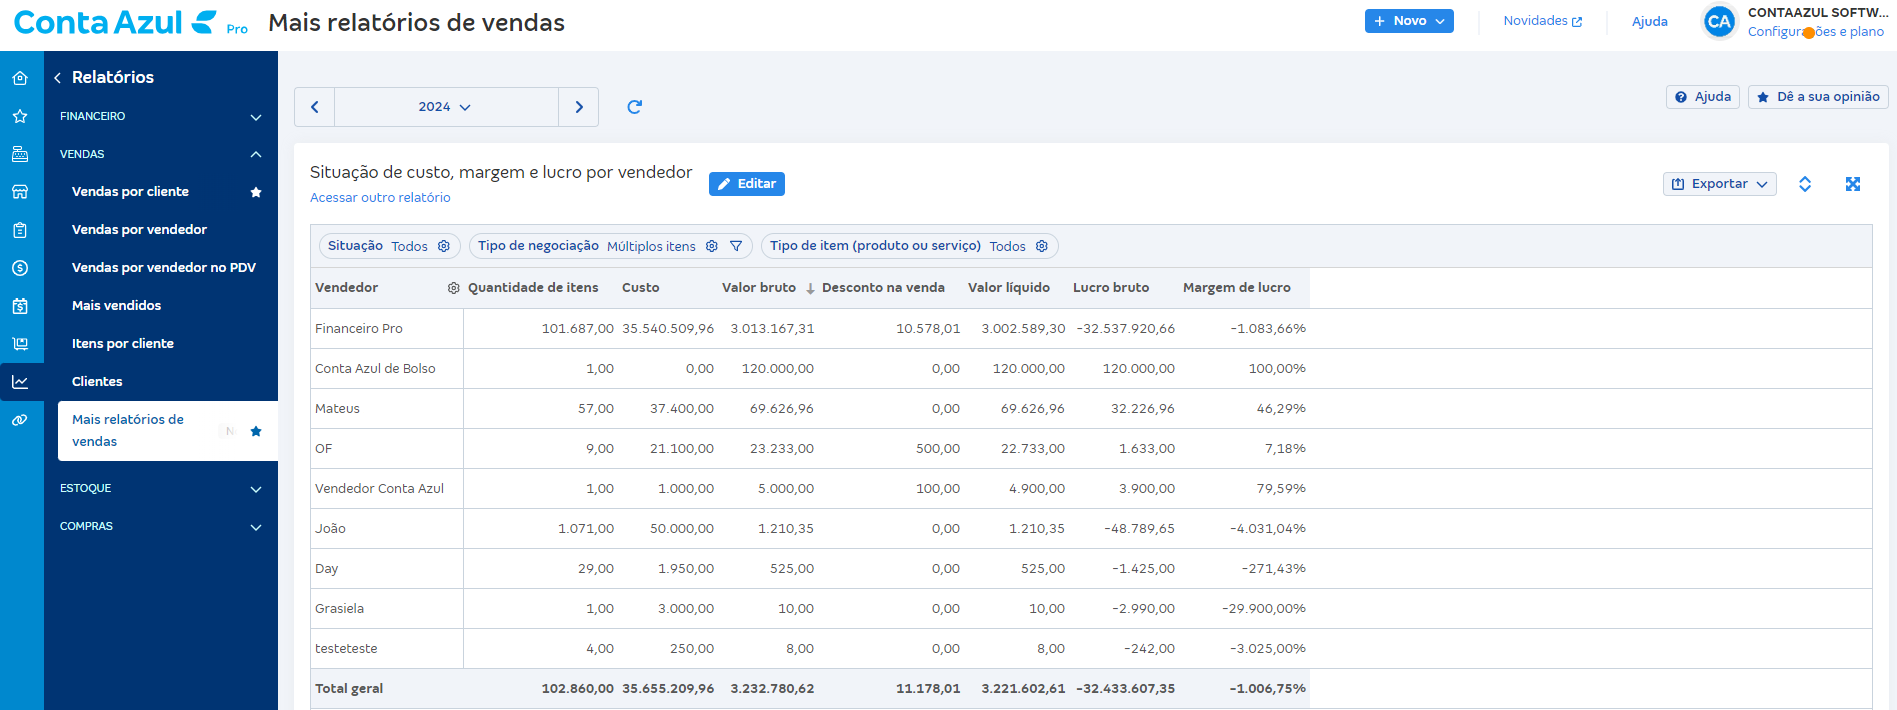Screen dimensions: 1897x710
Task: Click Desconto na venda column header
Action: click(x=883, y=288)
